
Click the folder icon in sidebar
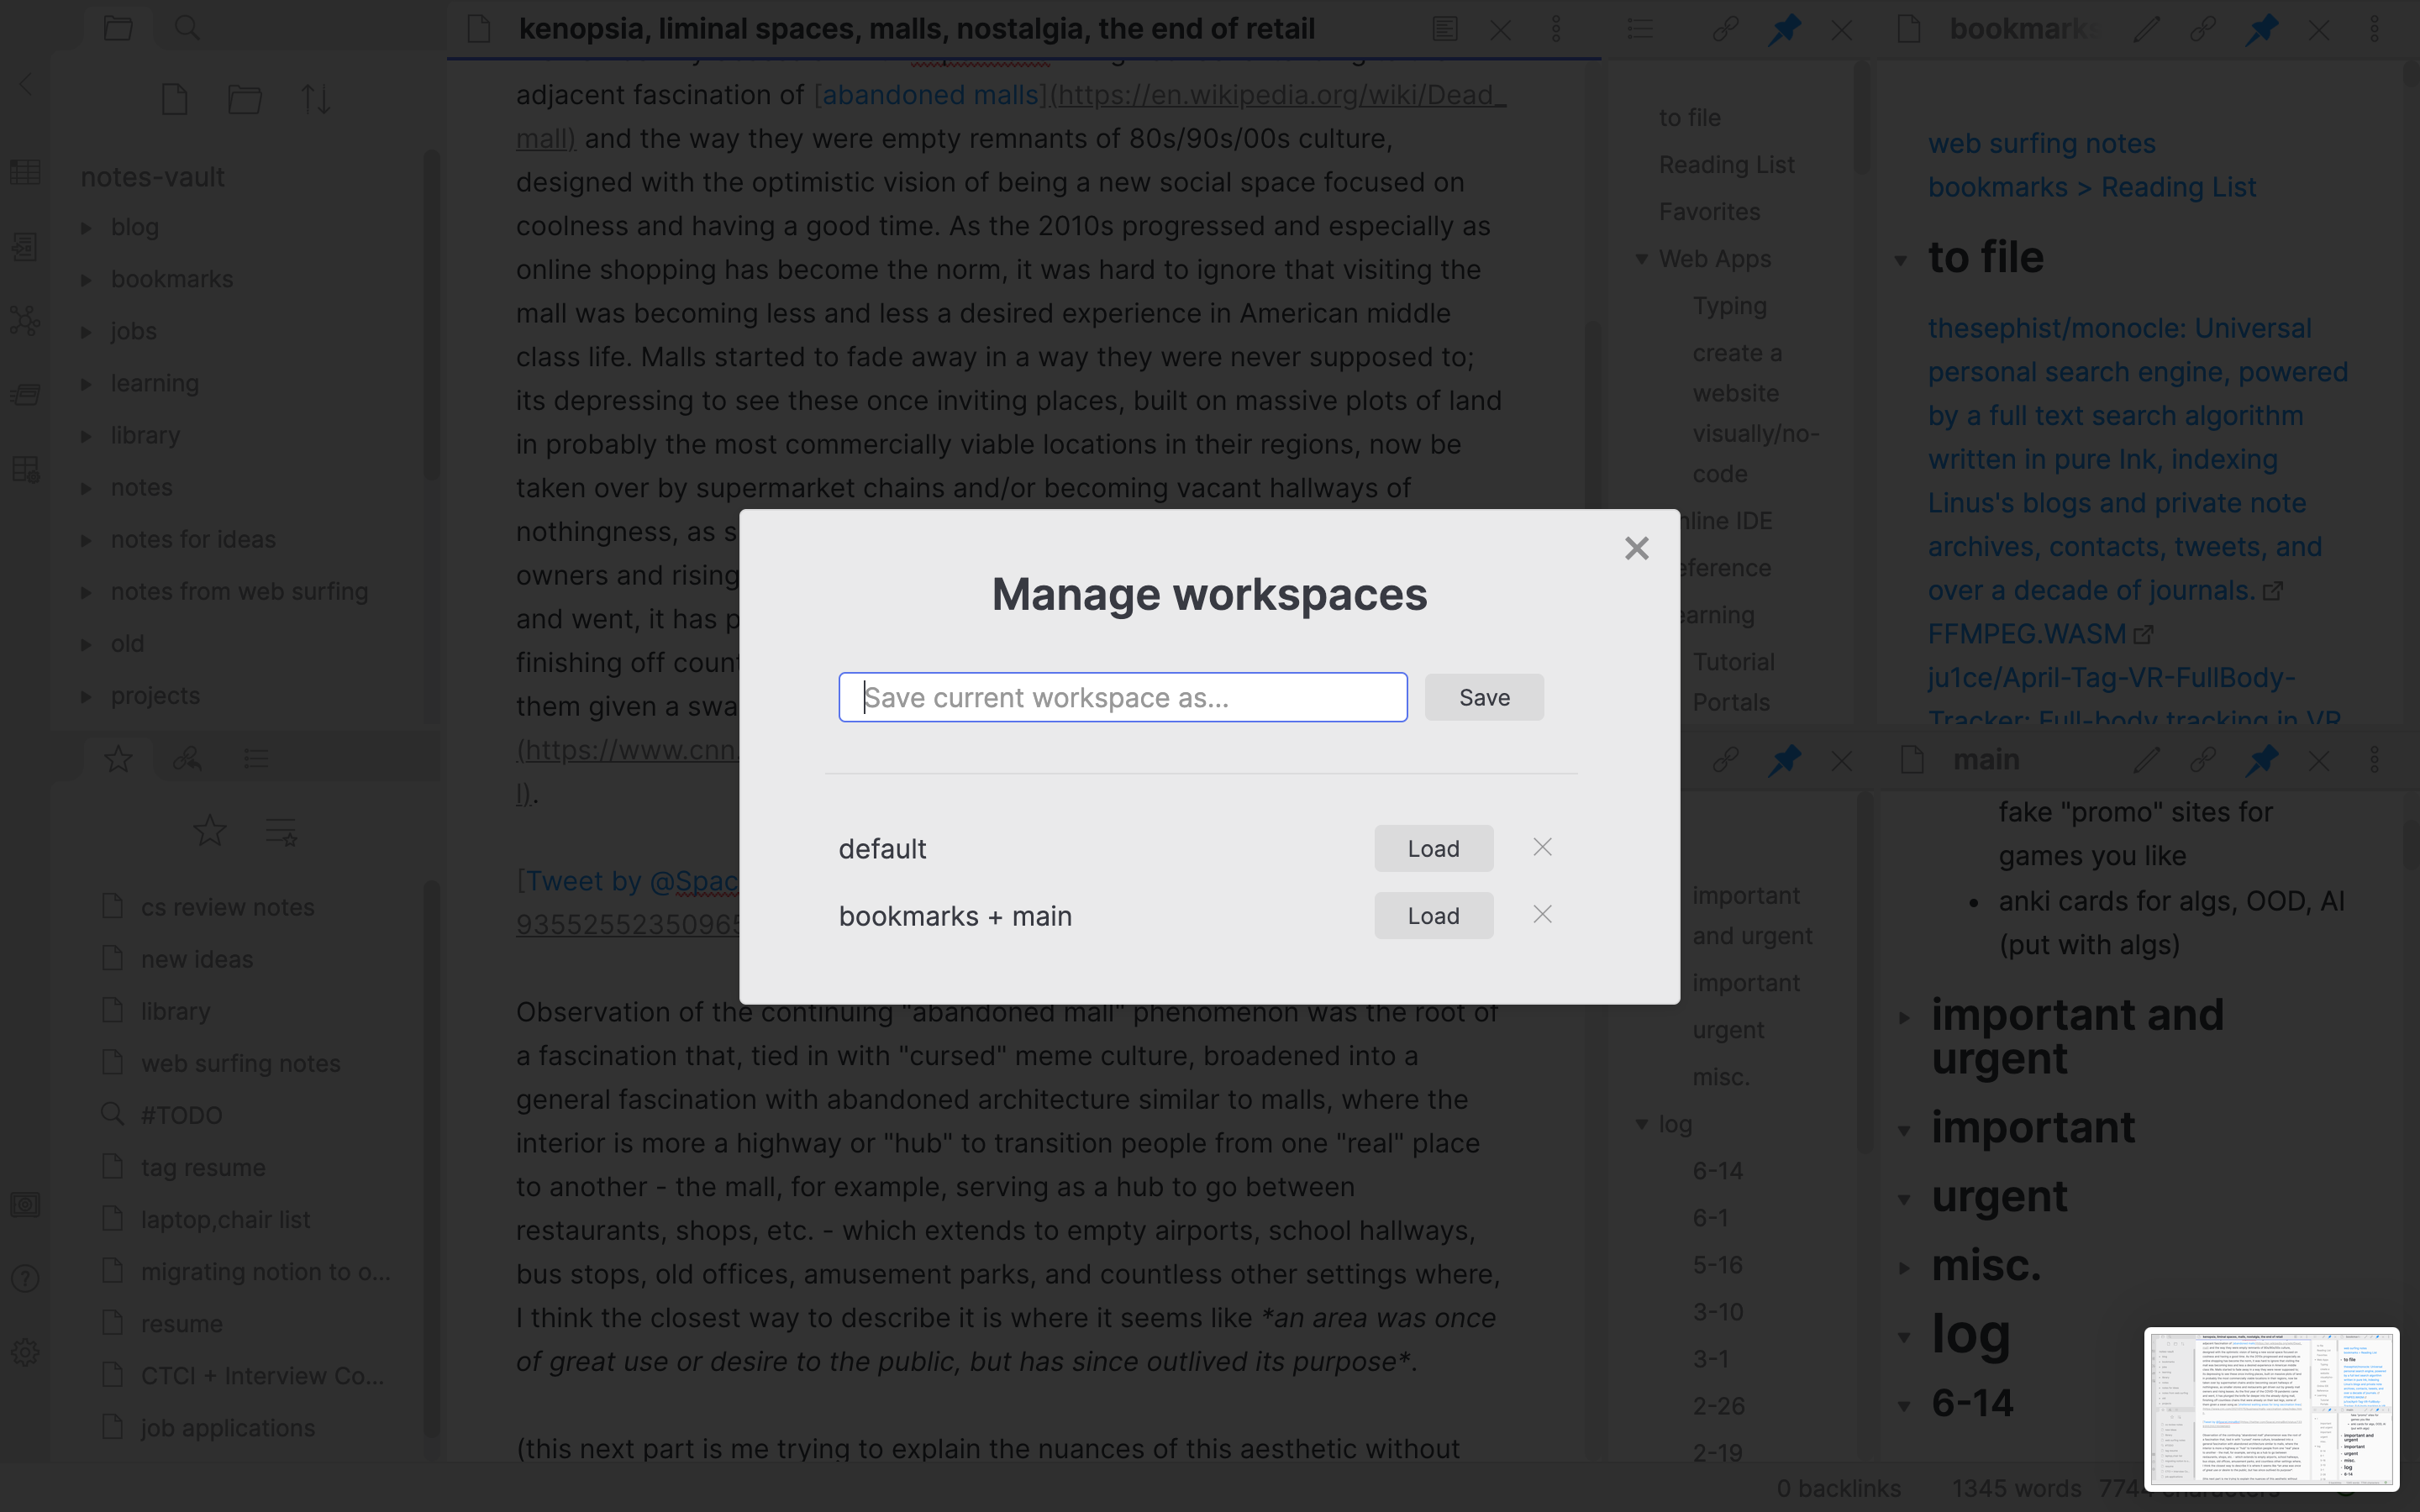[x=245, y=99]
